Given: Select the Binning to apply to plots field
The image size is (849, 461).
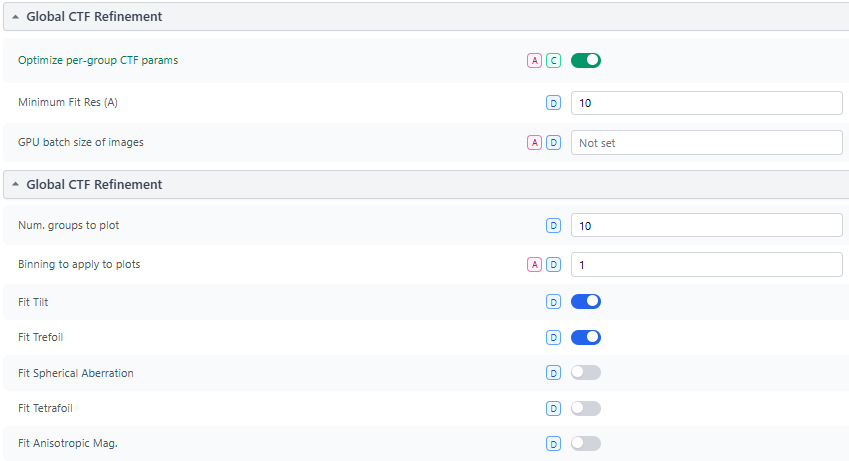Looking at the screenshot, I should [706, 265].
